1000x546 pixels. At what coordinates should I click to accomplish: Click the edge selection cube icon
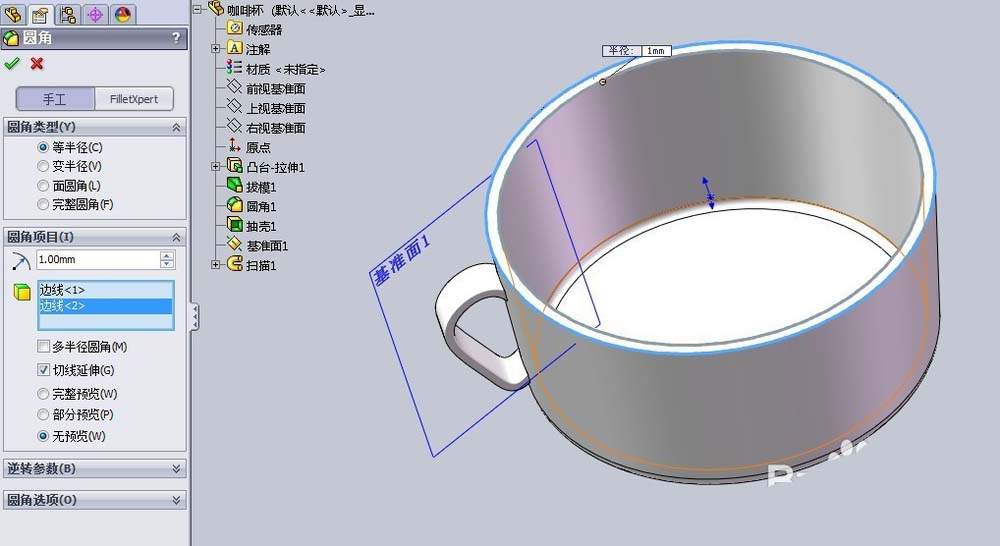[22, 292]
